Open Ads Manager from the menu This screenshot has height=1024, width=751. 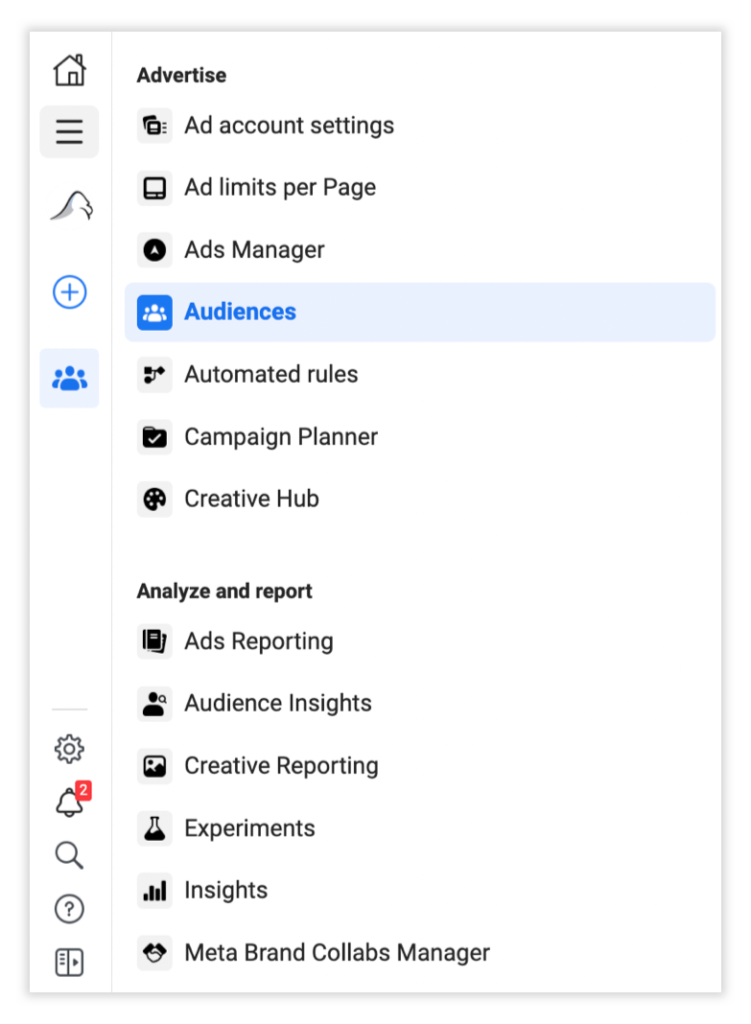255,250
